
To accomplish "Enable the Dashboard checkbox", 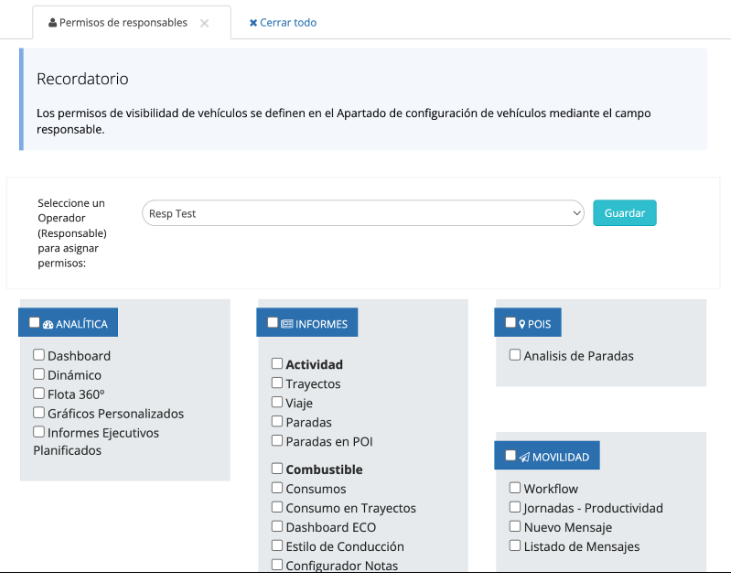I will click(x=39, y=355).
